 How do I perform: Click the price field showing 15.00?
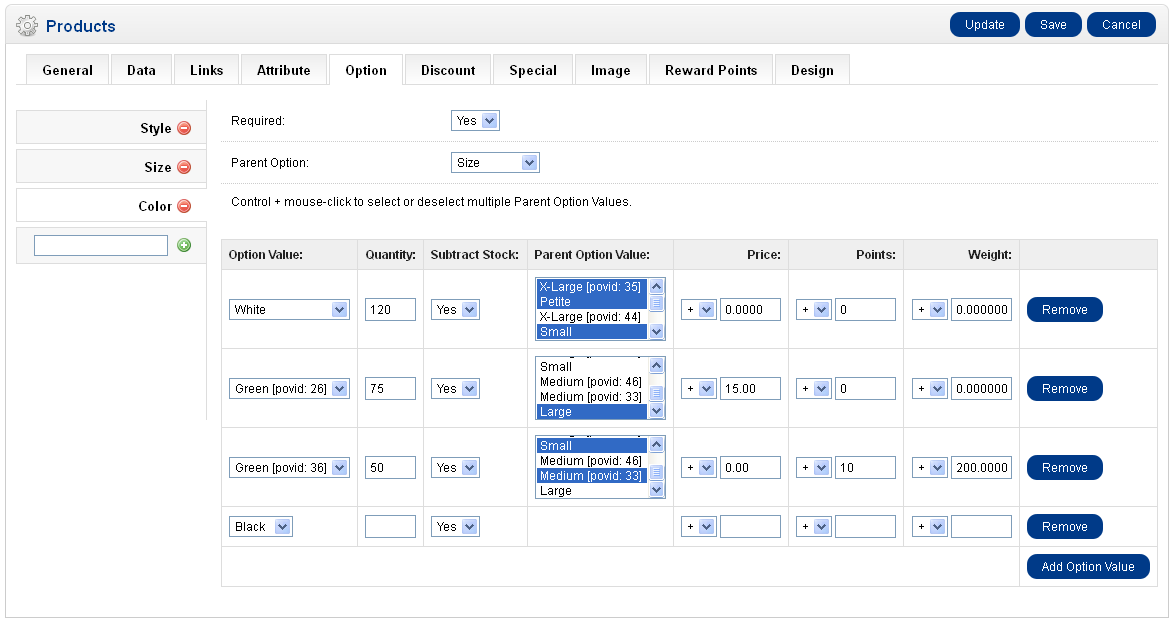750,389
